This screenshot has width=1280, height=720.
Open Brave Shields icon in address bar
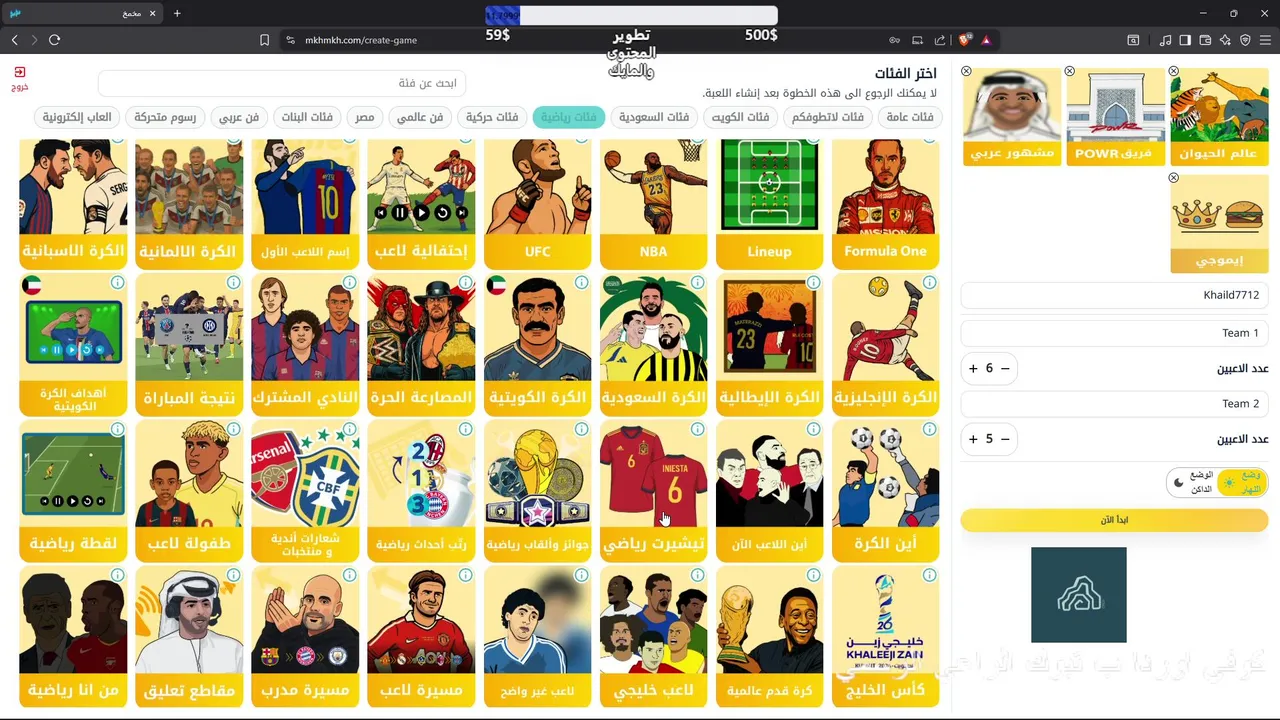tap(965, 40)
